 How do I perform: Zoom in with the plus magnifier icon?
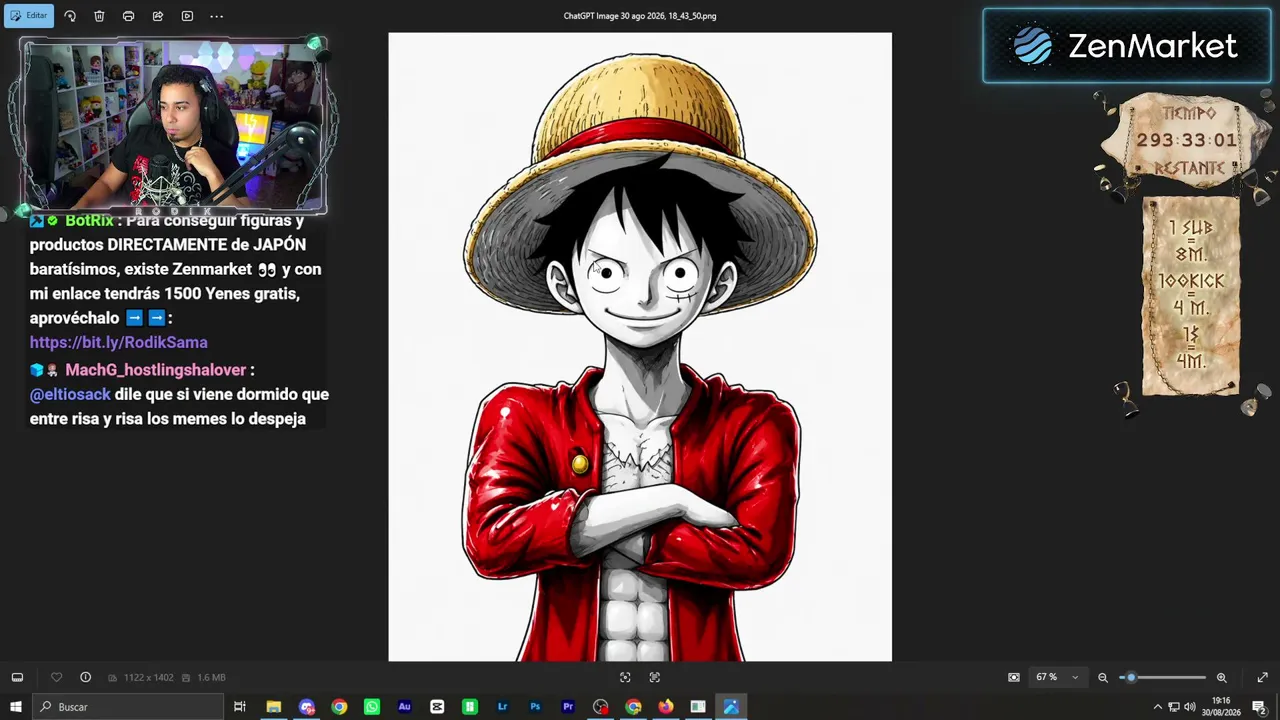[1221, 677]
